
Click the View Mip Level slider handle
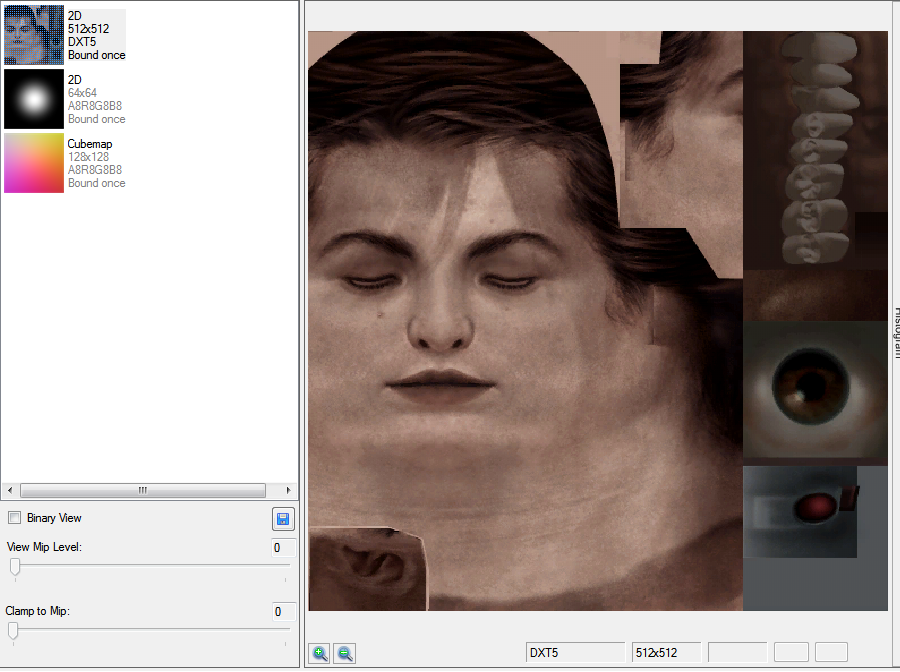point(15,566)
